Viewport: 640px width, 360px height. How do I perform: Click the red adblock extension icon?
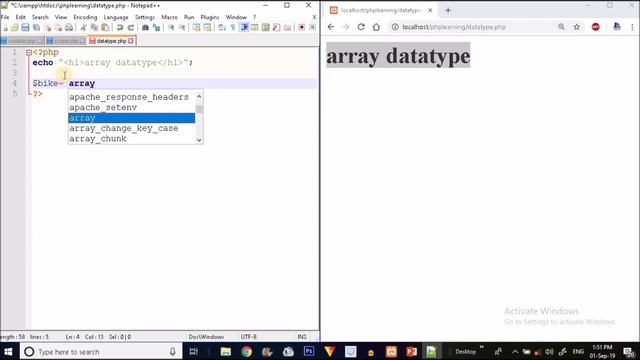coord(596,27)
